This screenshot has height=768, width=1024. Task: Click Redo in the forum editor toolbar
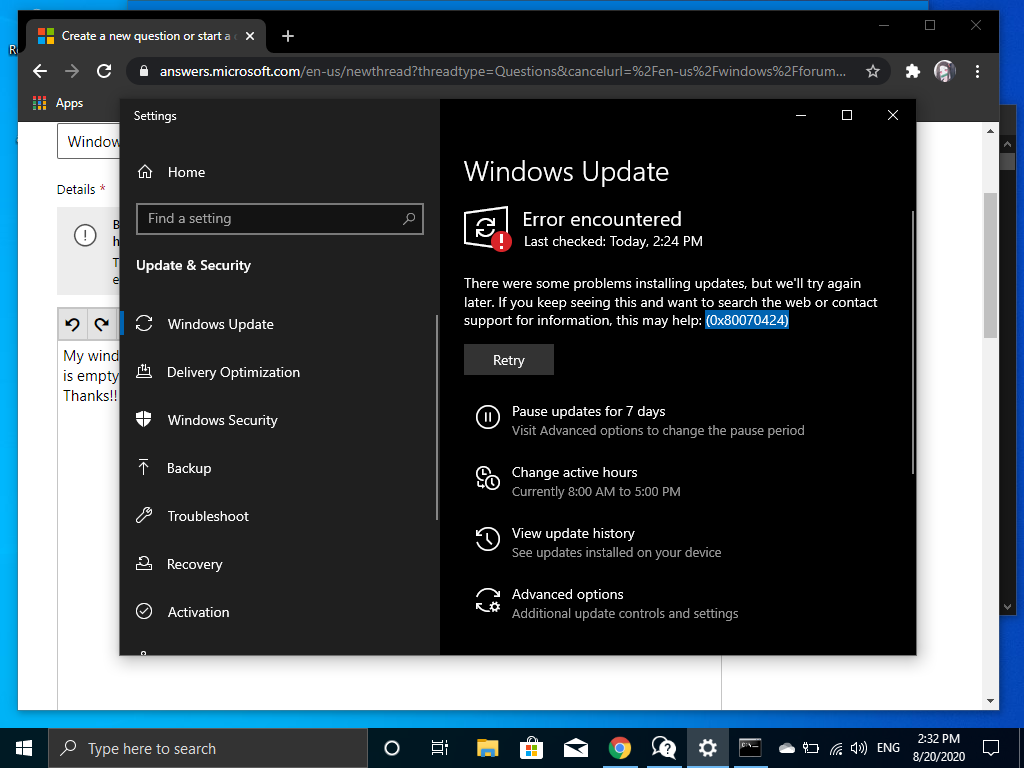[x=101, y=324]
